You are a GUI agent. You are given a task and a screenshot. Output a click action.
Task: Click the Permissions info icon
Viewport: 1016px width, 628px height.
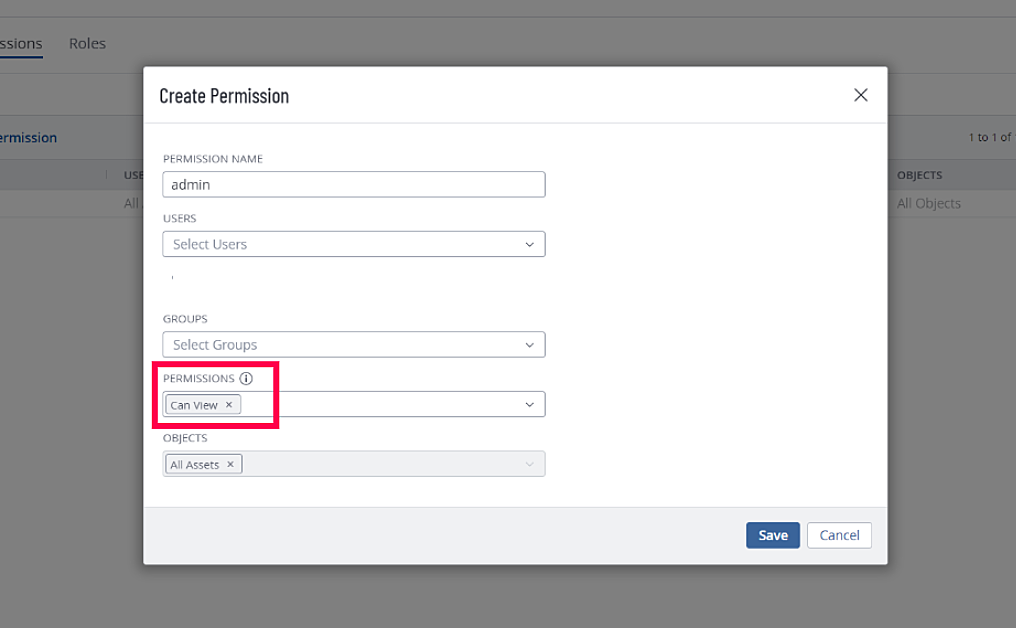click(x=246, y=379)
